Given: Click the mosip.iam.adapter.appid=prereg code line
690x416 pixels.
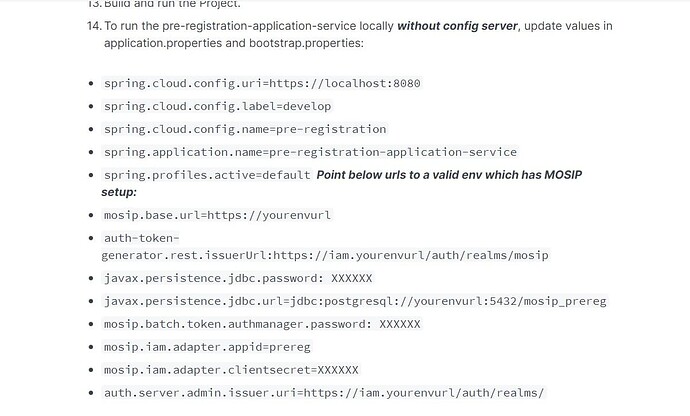Looking at the screenshot, I should [207, 347].
